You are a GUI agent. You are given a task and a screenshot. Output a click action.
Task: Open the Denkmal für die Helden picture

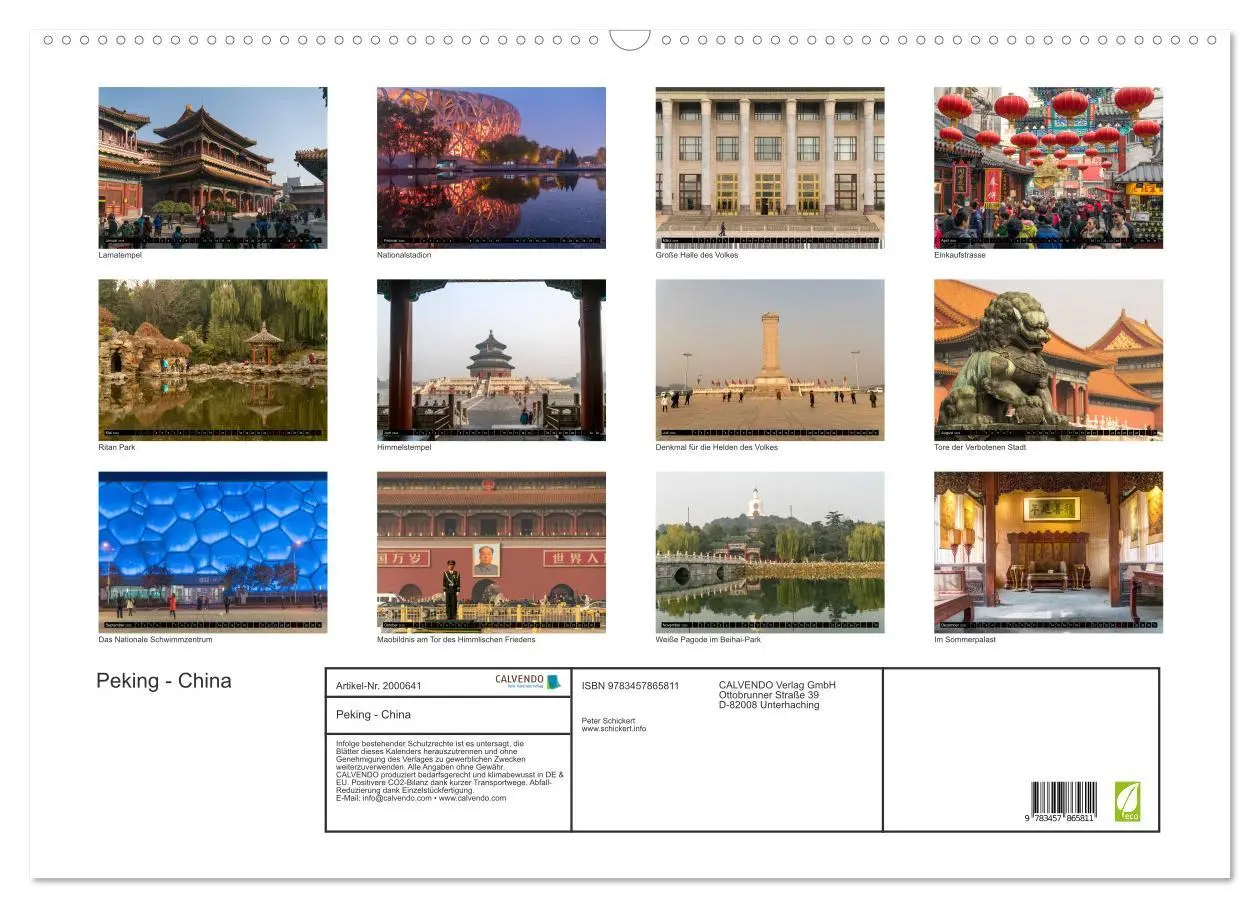[x=769, y=358]
